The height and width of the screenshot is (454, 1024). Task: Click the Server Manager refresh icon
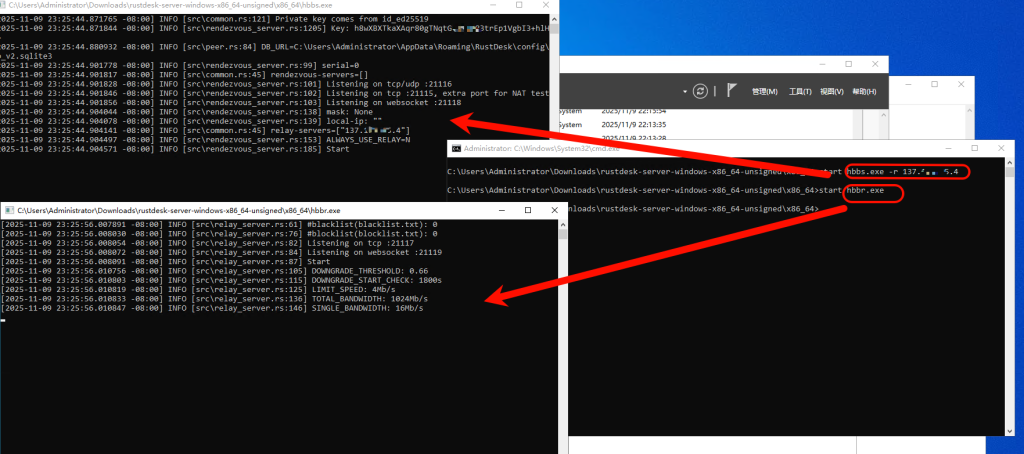tap(700, 91)
